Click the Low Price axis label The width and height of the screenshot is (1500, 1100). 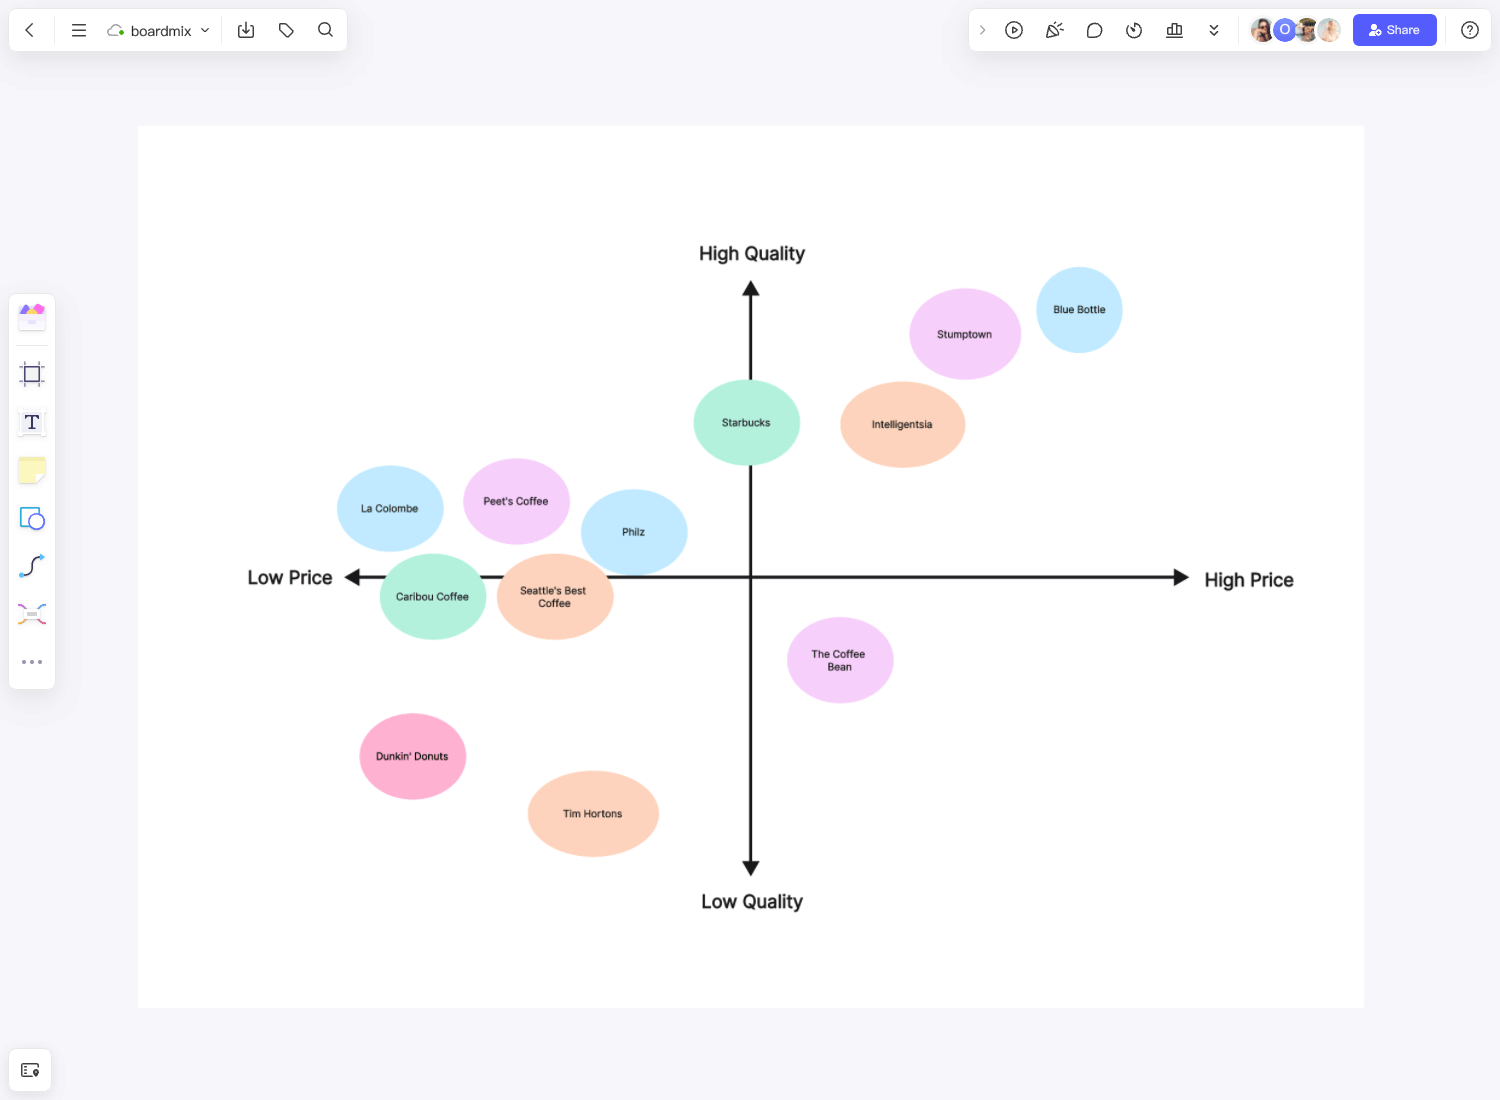(x=290, y=578)
